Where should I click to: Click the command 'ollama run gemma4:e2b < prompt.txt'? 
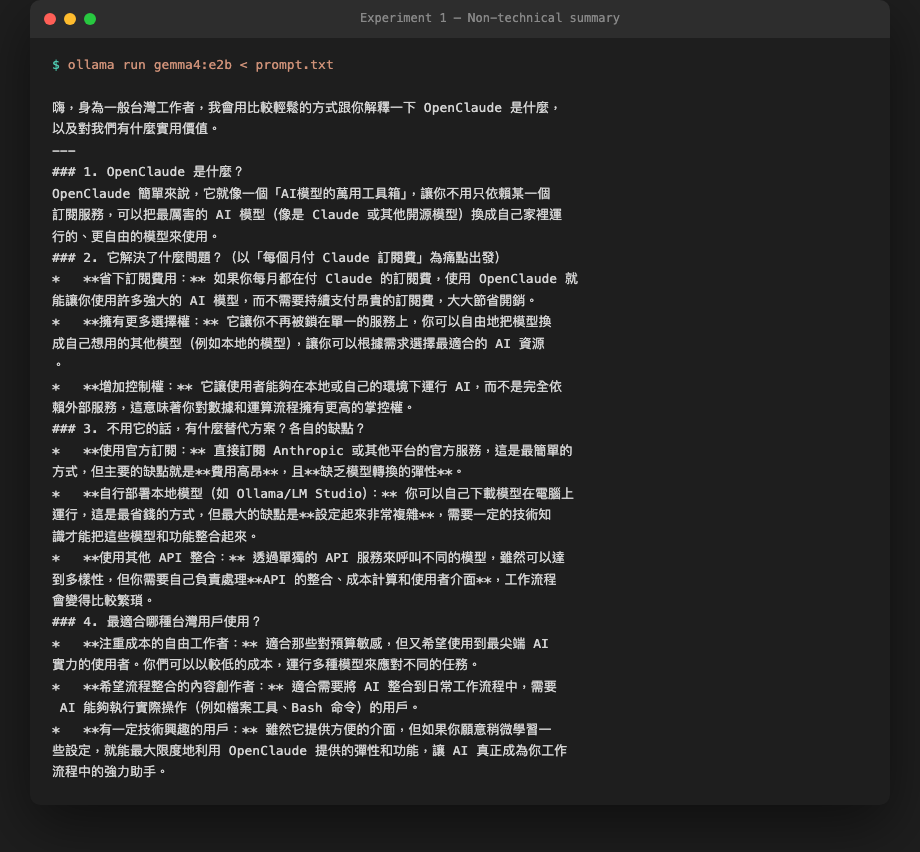200,65
